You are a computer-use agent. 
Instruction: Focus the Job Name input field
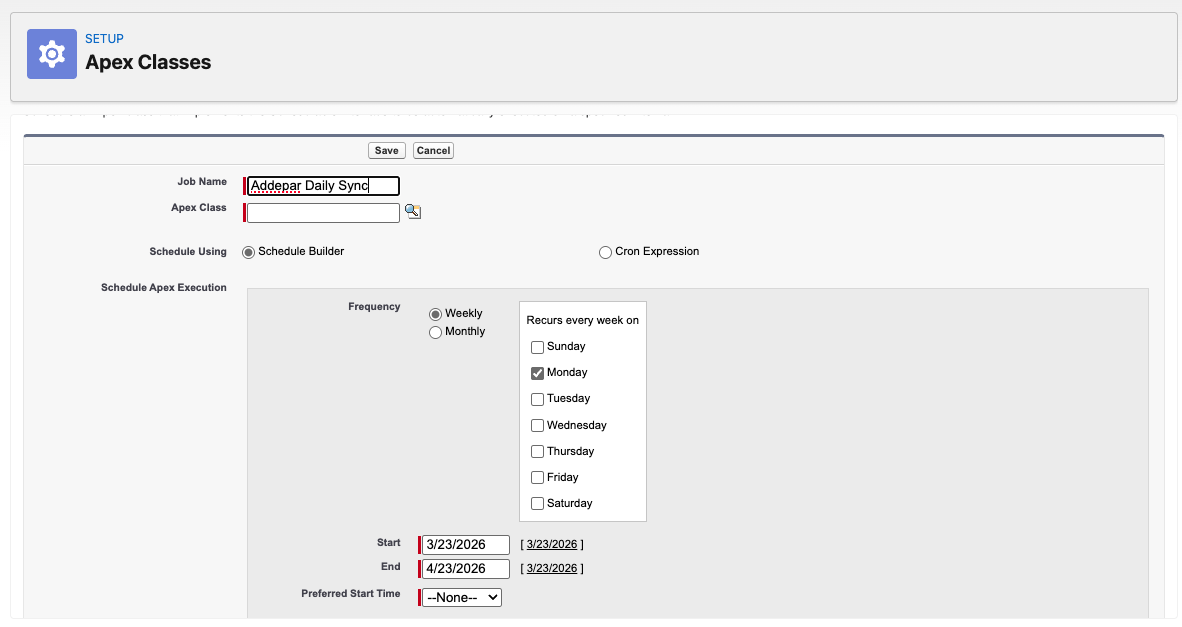(323, 185)
